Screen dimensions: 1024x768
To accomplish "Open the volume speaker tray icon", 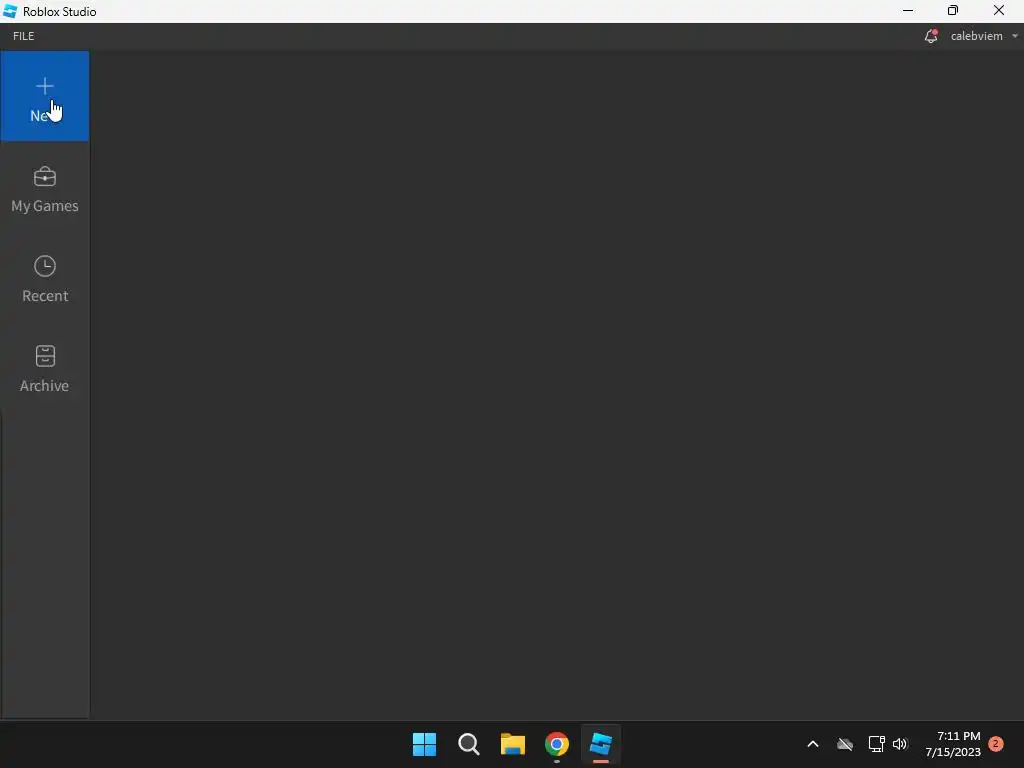I will coord(900,744).
